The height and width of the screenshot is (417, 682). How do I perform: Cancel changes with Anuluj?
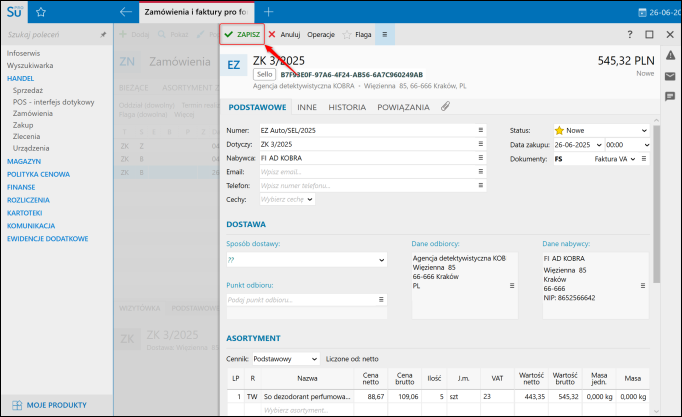pyautogui.click(x=284, y=34)
